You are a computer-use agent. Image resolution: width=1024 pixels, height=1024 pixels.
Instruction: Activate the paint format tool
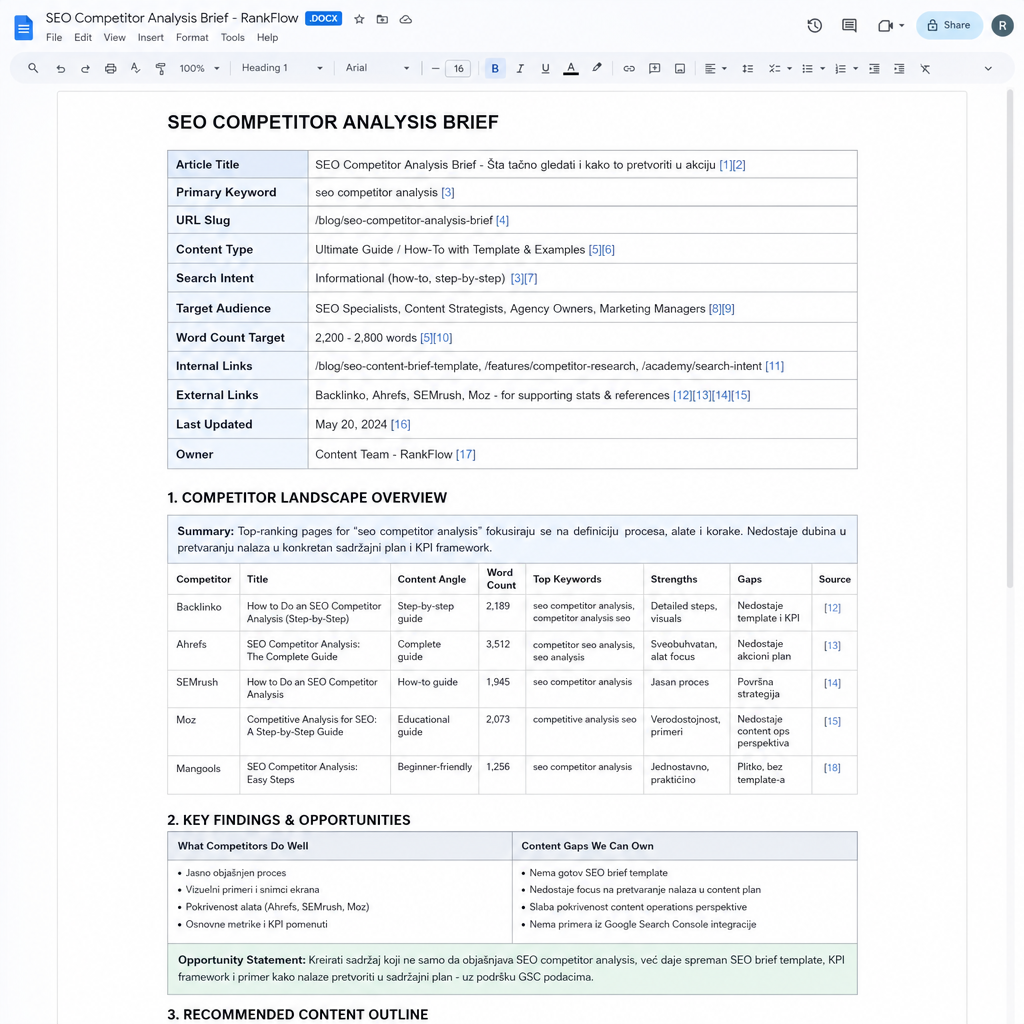click(x=160, y=69)
